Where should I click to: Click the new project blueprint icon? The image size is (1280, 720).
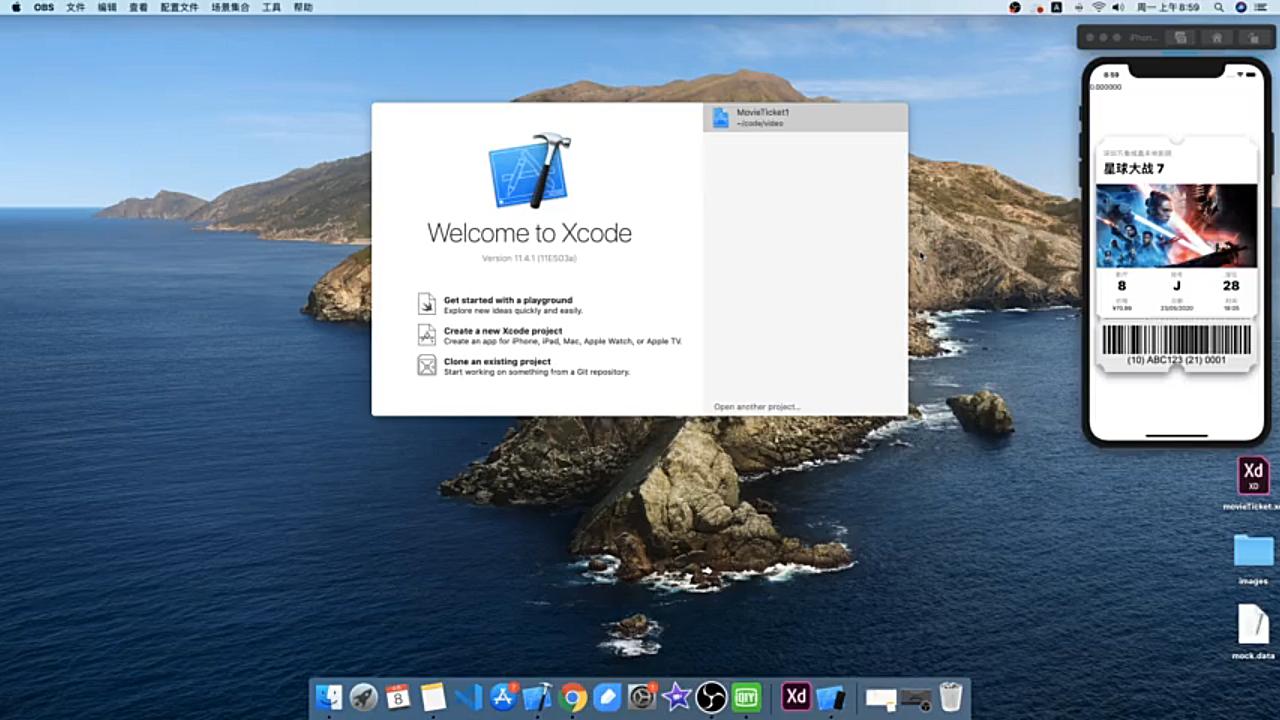point(427,335)
